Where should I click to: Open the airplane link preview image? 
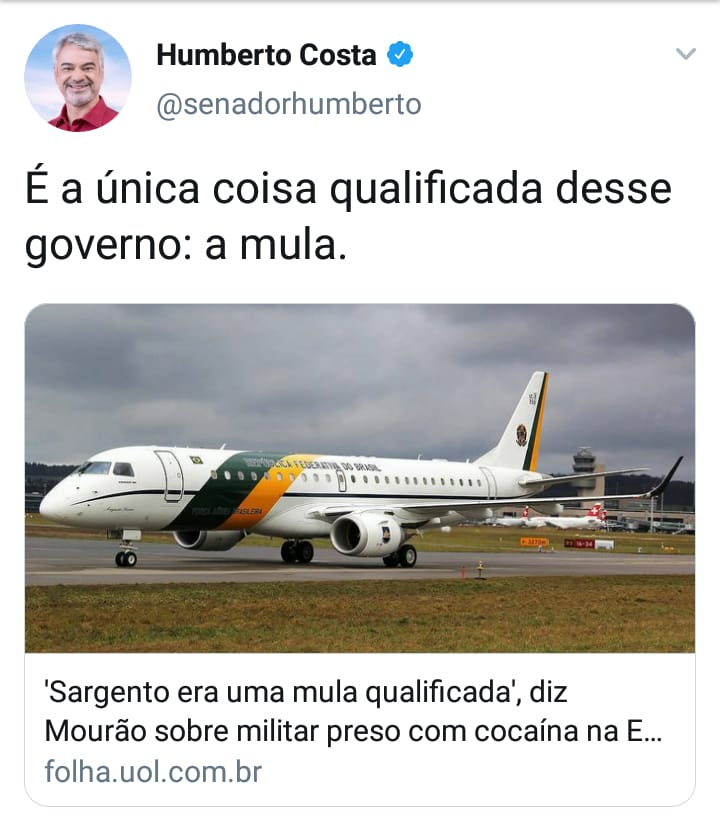point(360,478)
